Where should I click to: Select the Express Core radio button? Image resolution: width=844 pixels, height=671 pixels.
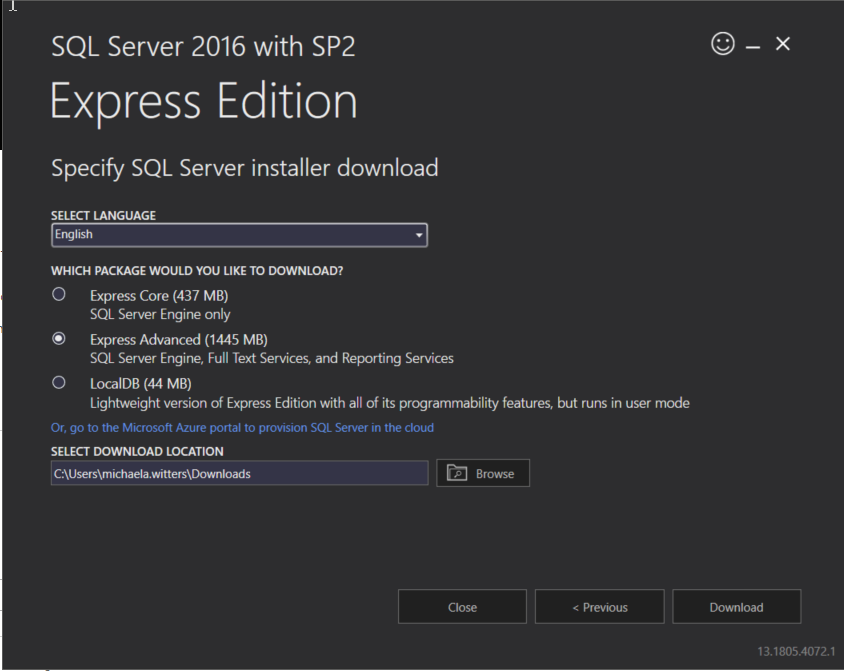[x=59, y=294]
